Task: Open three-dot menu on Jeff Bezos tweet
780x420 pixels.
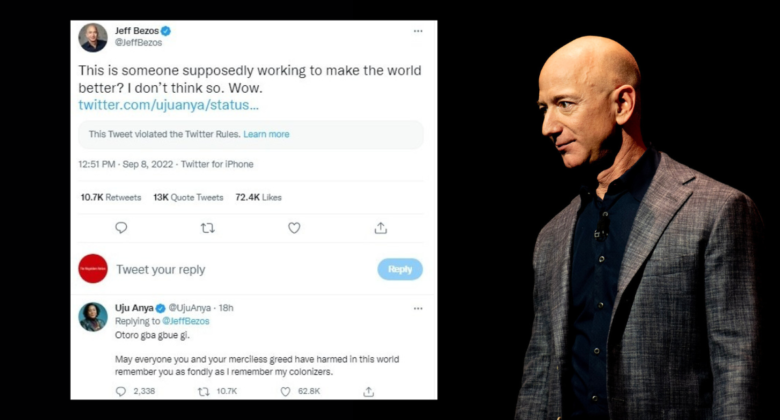Action: (418, 31)
